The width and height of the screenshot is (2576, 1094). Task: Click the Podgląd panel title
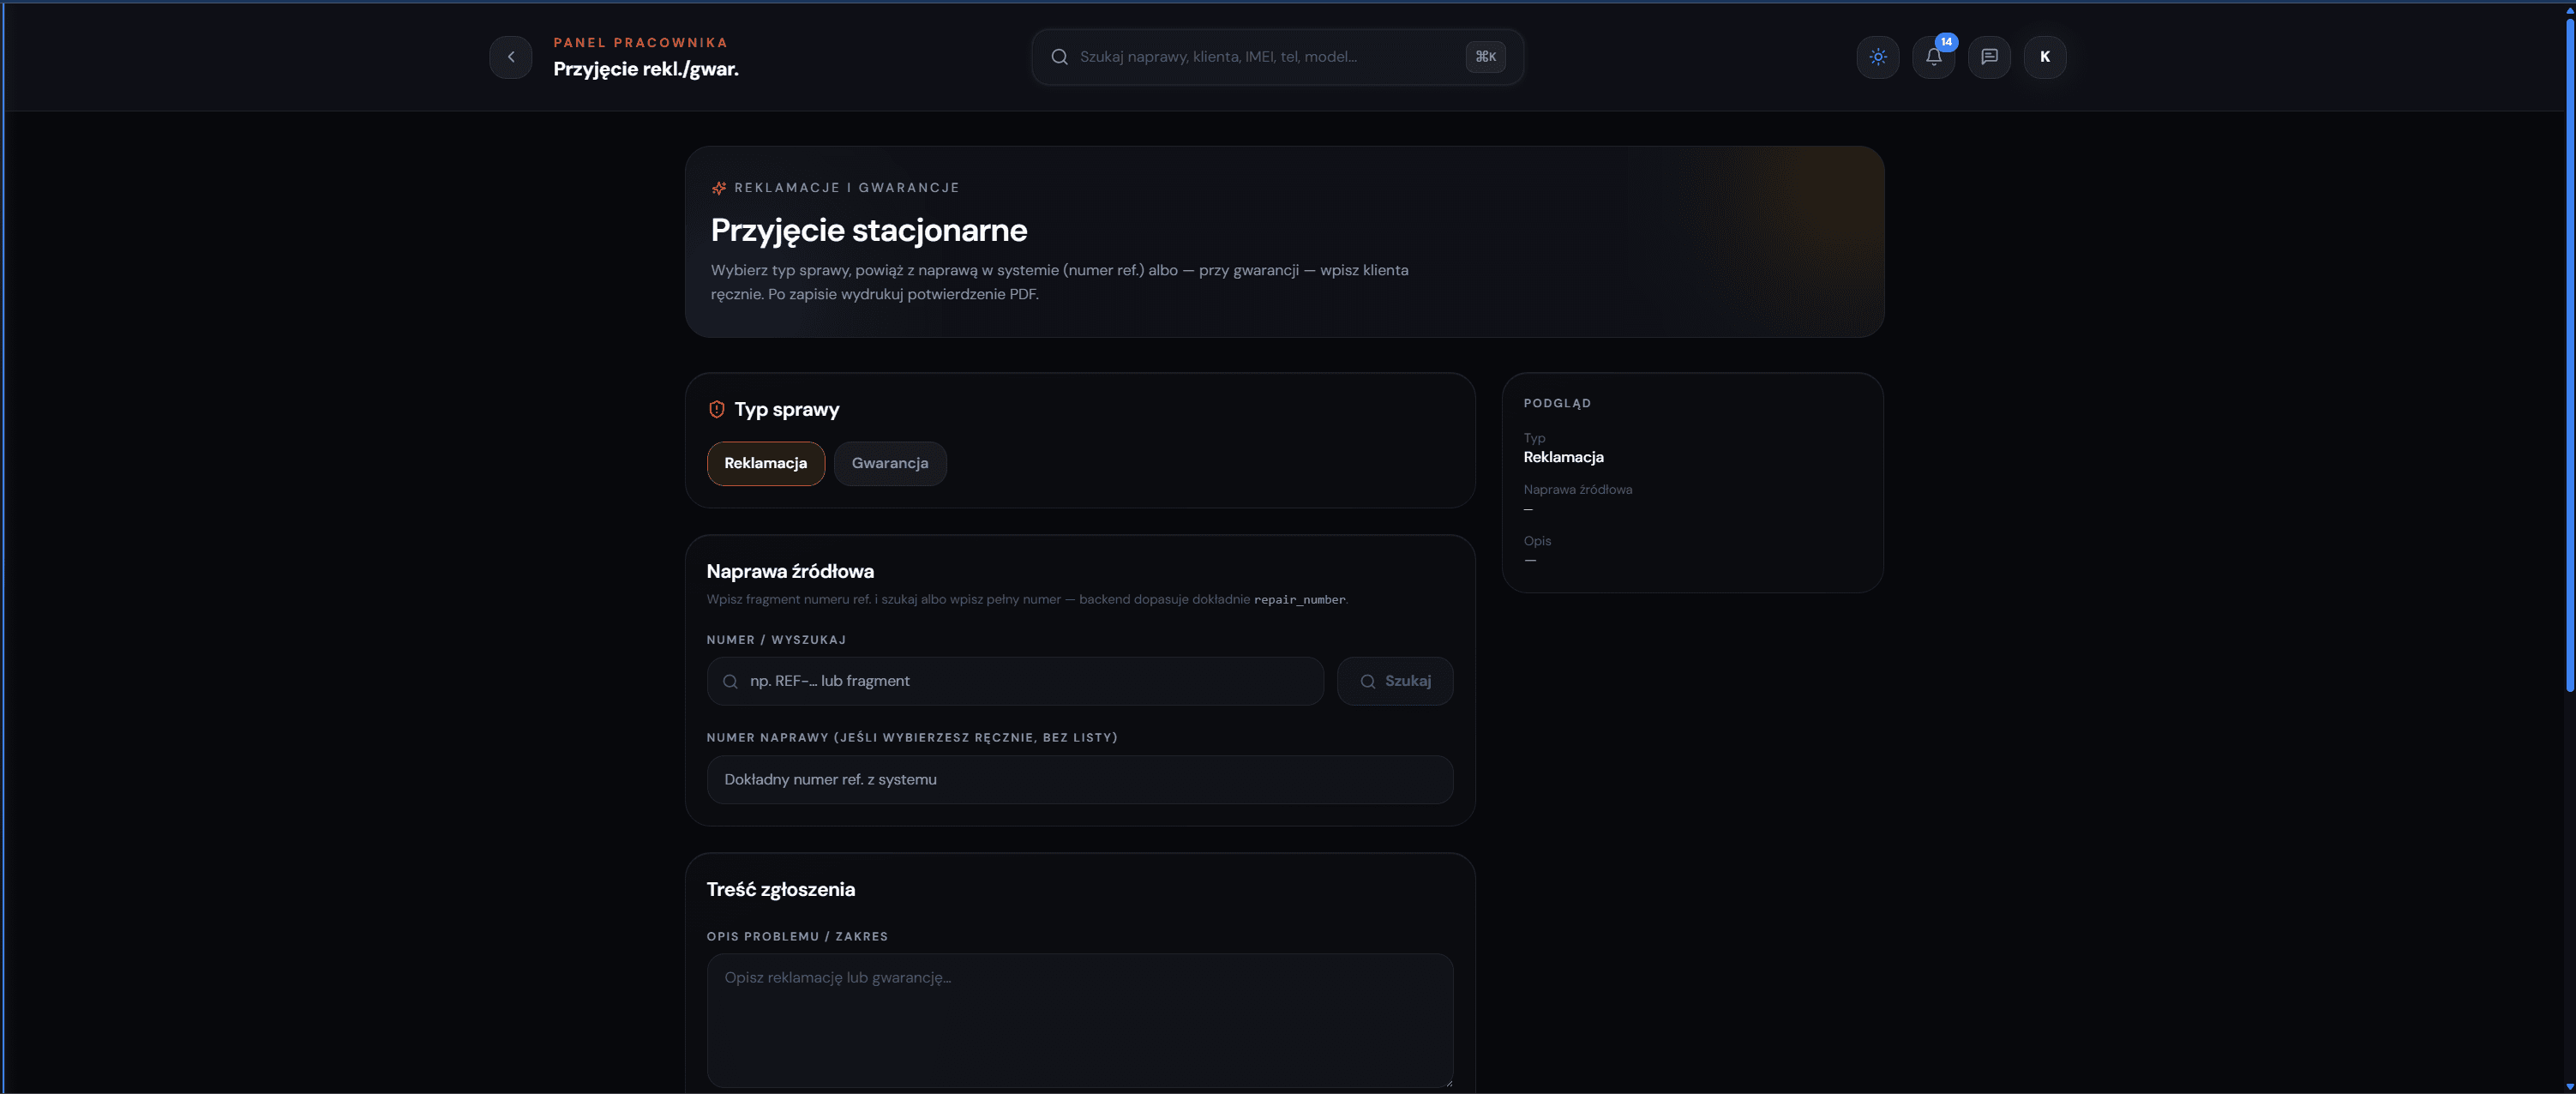tap(1556, 404)
